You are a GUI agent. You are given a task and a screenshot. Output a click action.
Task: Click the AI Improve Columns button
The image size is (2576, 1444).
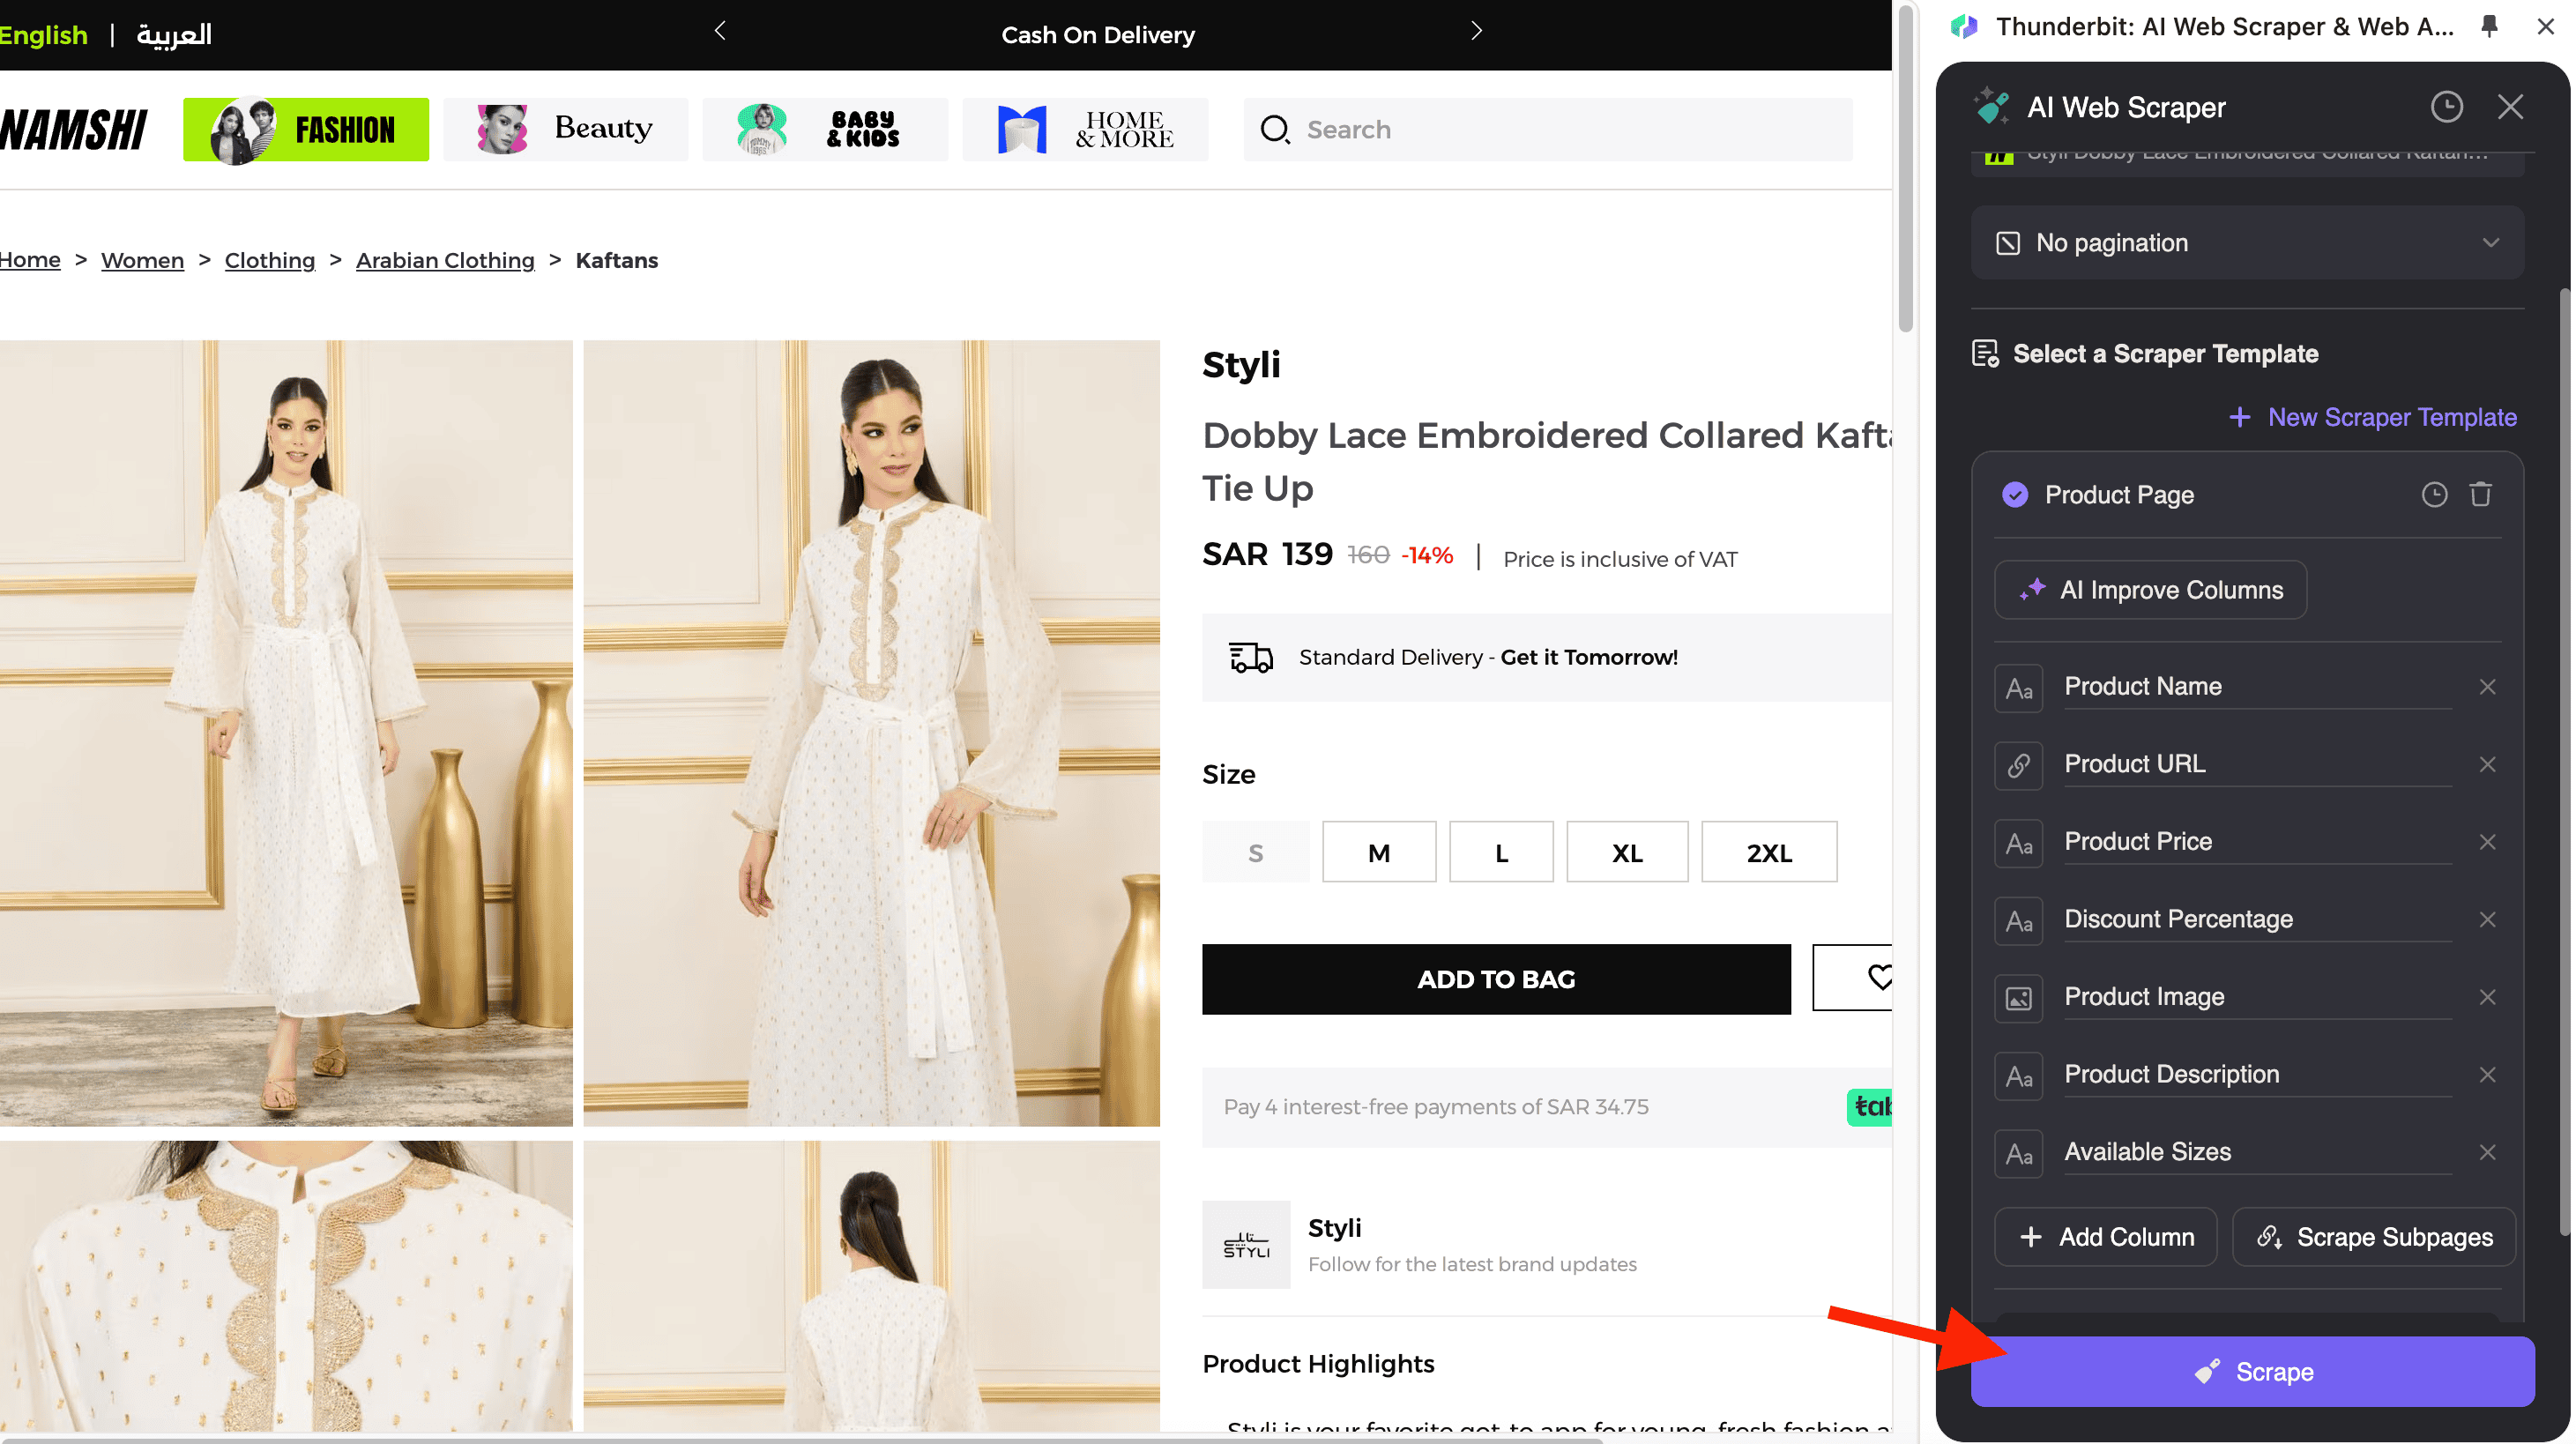(2151, 589)
